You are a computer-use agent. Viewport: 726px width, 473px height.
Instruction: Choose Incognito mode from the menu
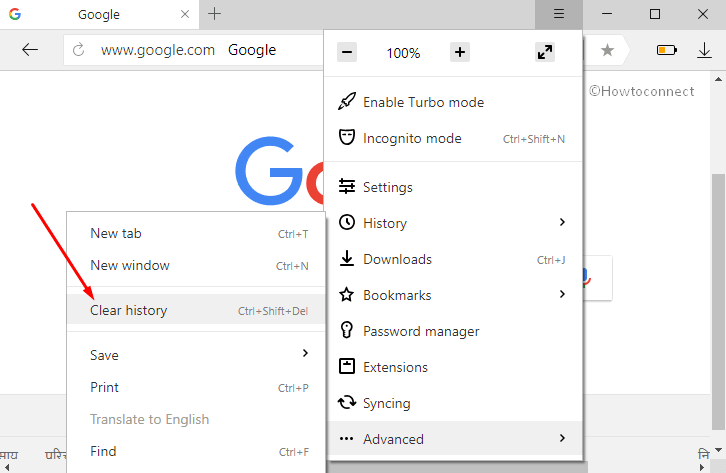[x=453, y=138]
